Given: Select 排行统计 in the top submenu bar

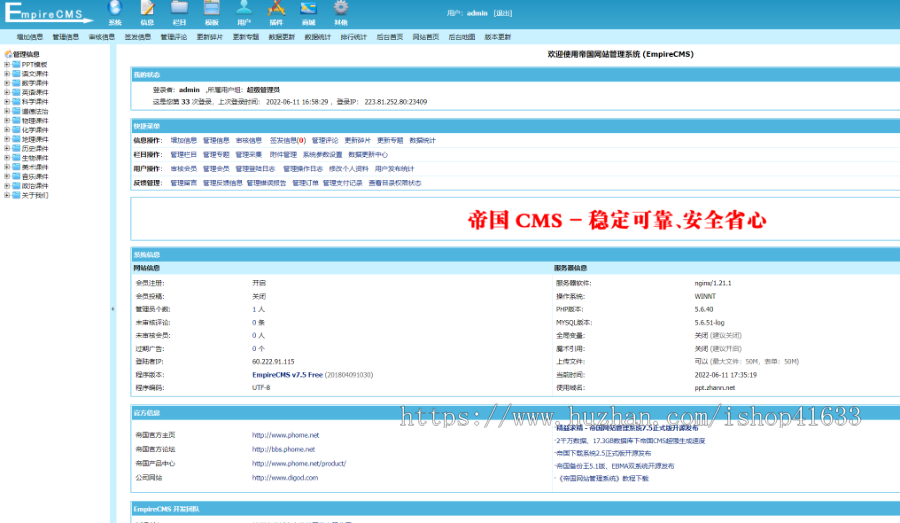Looking at the screenshot, I should pyautogui.click(x=354, y=37).
